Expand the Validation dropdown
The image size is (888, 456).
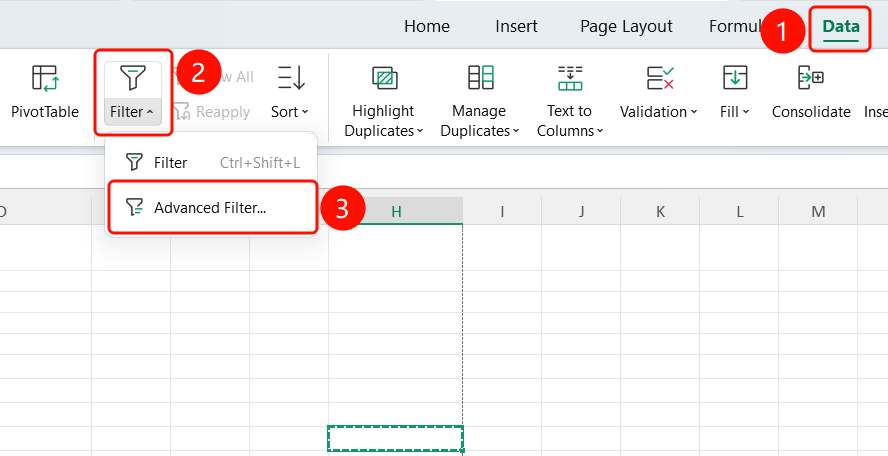(694, 112)
